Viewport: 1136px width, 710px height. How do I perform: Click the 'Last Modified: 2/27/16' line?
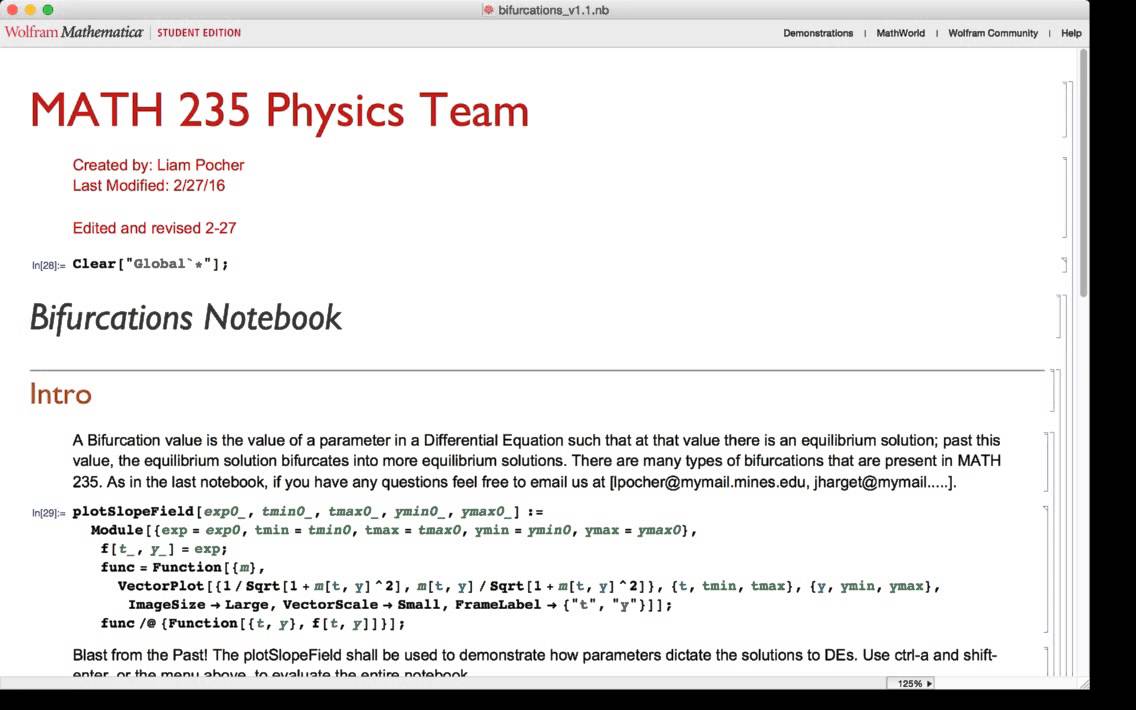[x=149, y=185]
